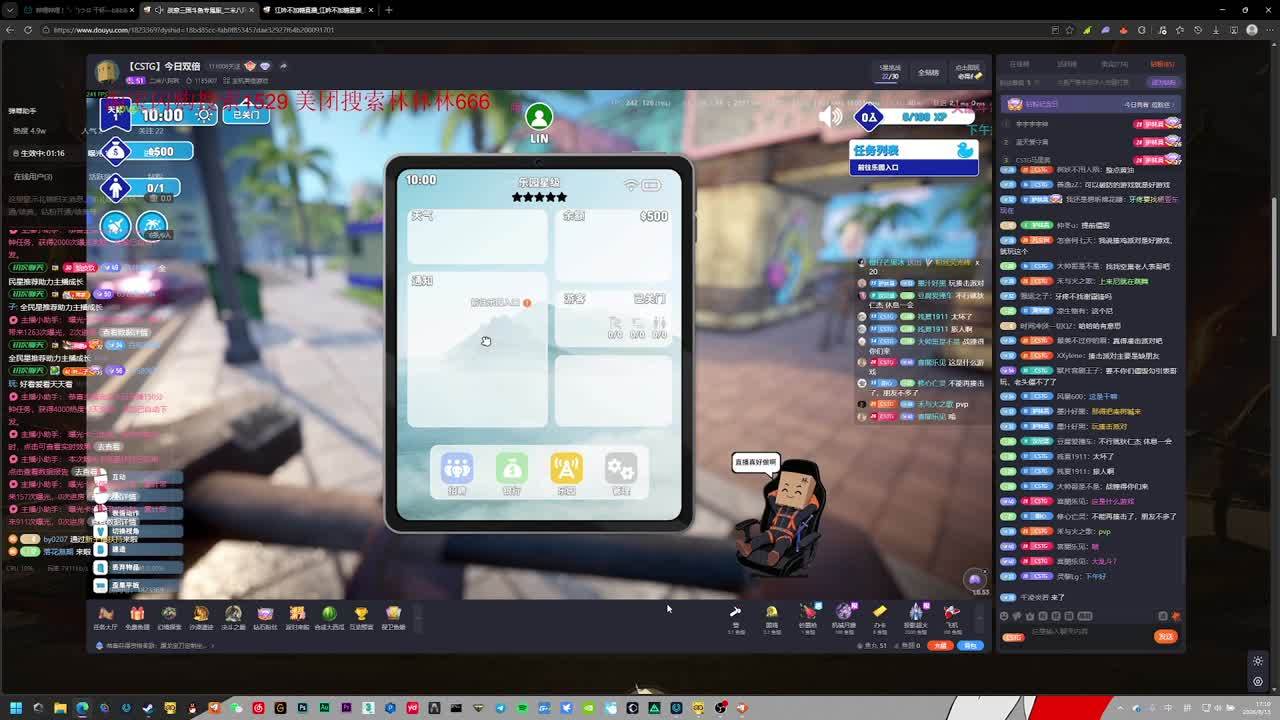The width and height of the screenshot is (1280, 720).
Task: Click the $500 money indicator in HUD
Action: 146,152
